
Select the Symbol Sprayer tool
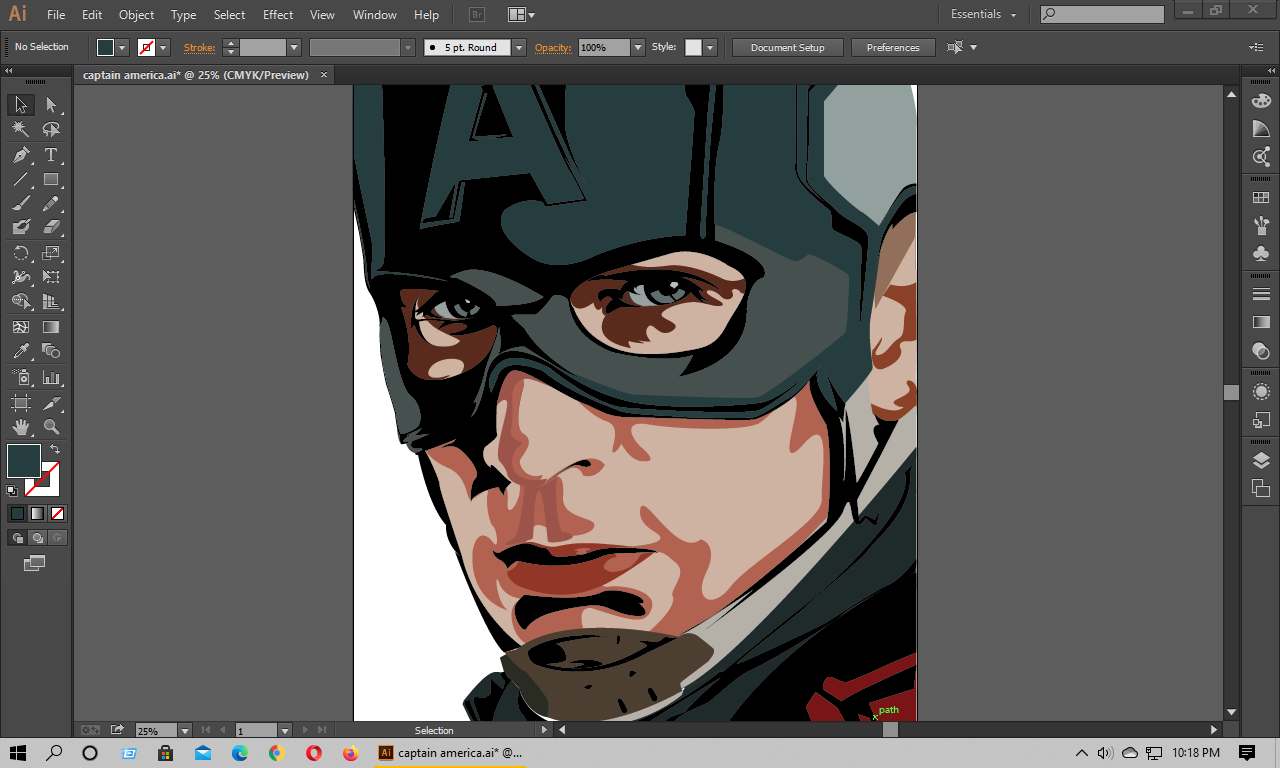click(x=20, y=378)
